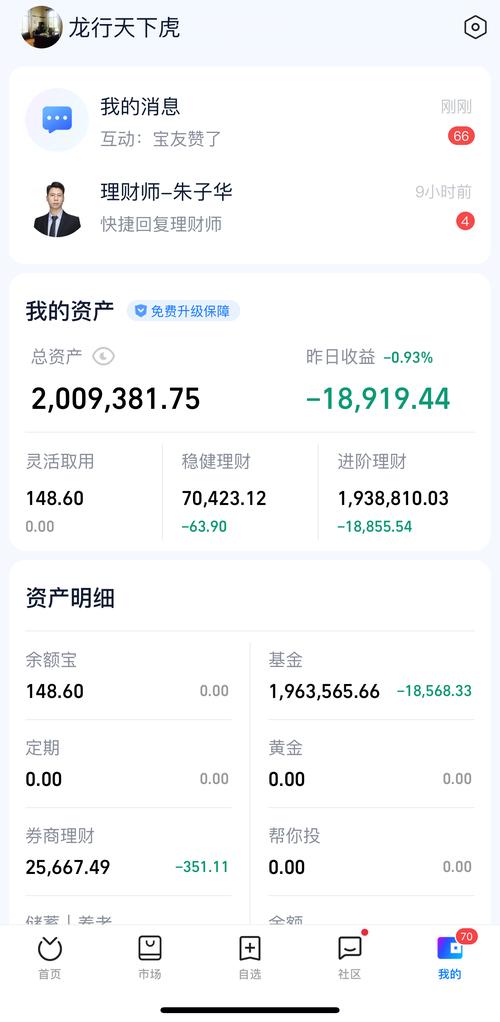Viewport: 500px width, 1022px height.
Task: Tap the -18,855.54 loss value
Action: pyautogui.click(x=375, y=527)
